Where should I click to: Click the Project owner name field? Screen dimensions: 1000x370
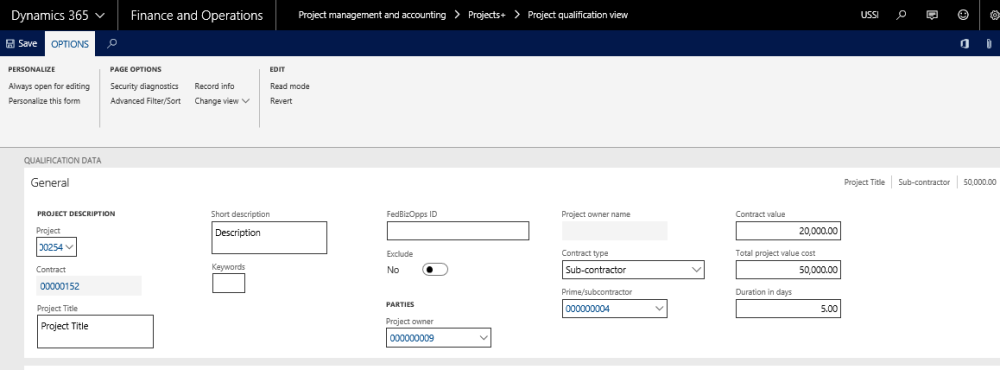[x=614, y=231]
